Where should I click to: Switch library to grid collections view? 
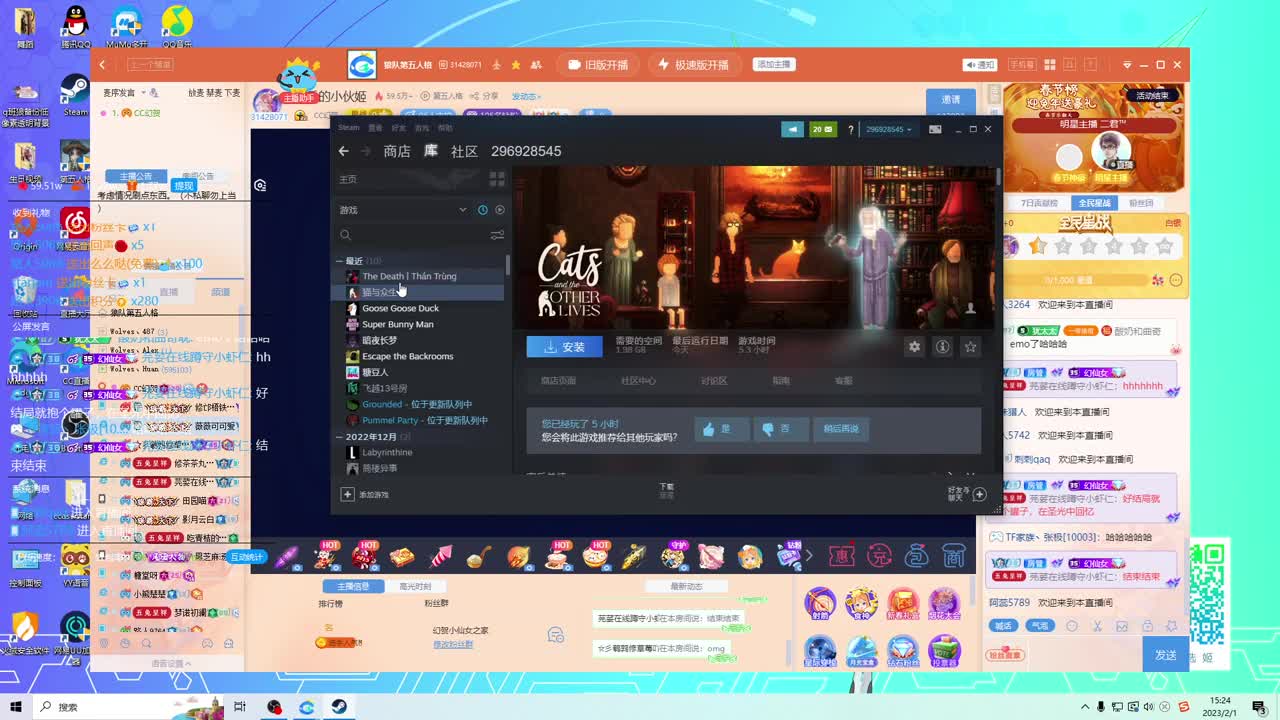pyautogui.click(x=497, y=179)
